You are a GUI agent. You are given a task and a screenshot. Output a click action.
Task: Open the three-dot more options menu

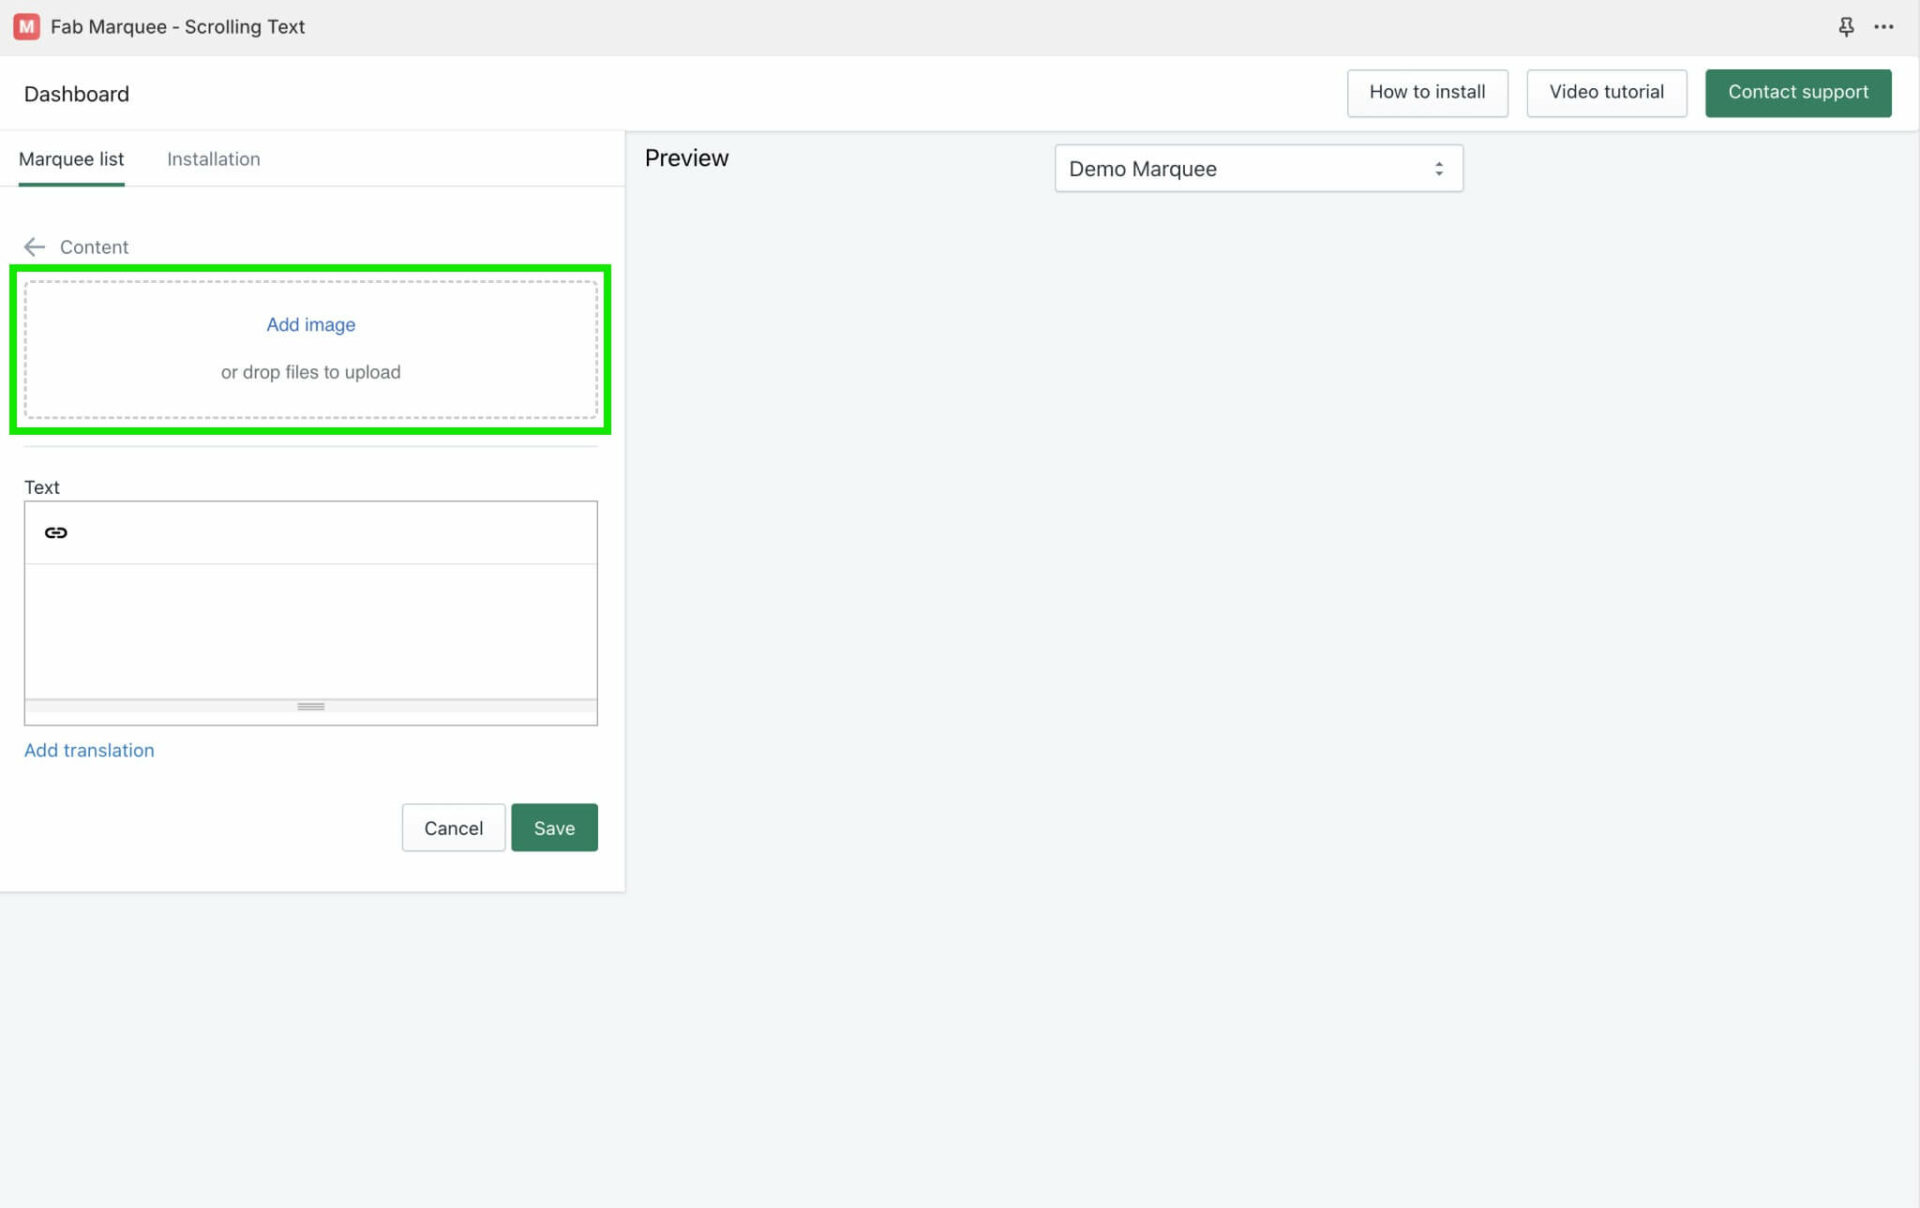click(x=1884, y=27)
